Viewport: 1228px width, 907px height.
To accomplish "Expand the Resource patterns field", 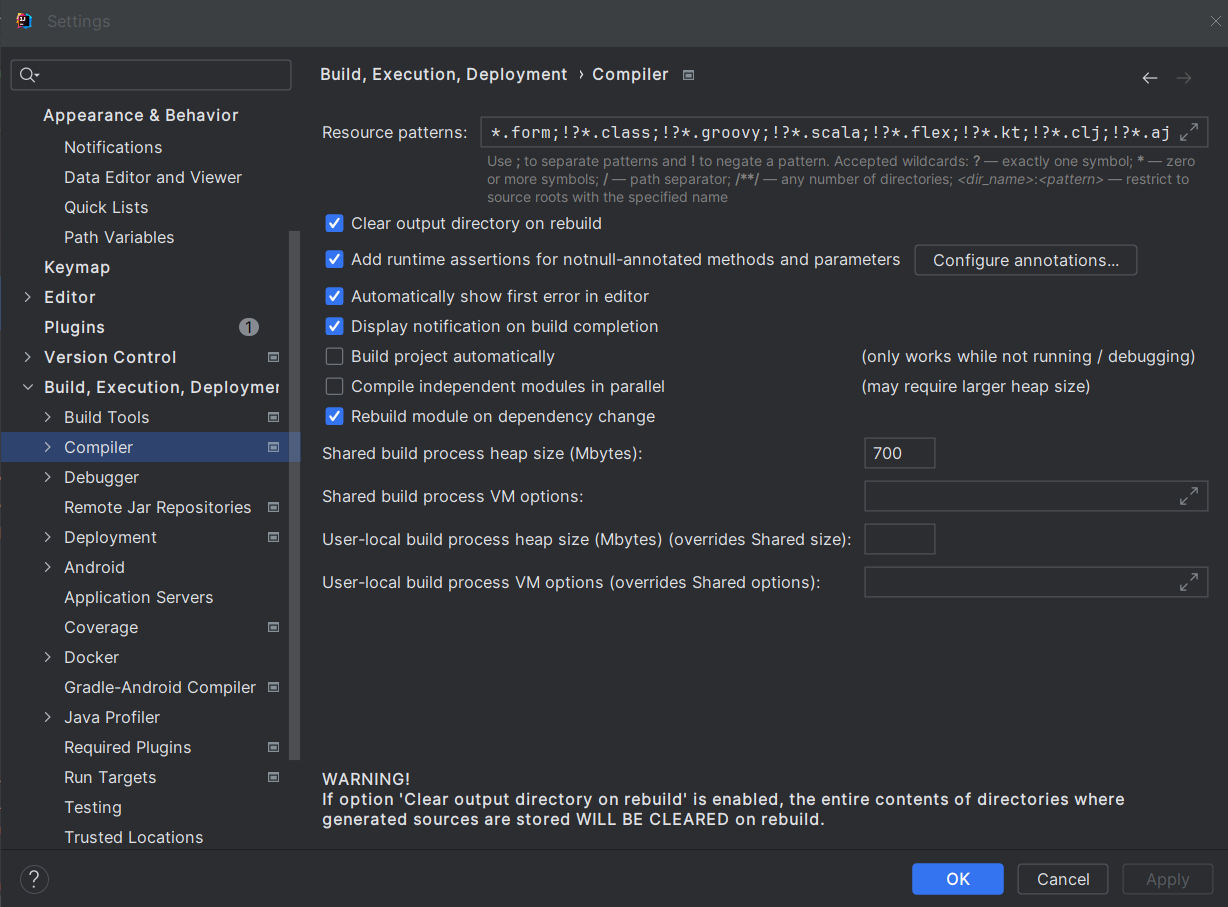I will [1189, 132].
